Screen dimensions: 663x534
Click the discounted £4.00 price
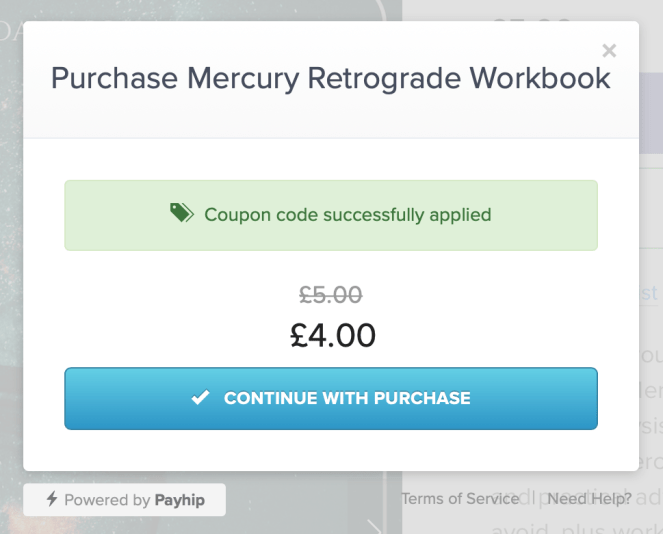tap(331, 335)
